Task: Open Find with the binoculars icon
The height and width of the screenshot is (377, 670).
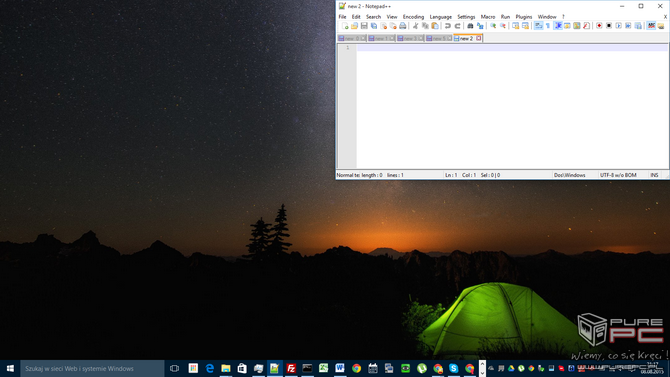Action: point(470,26)
